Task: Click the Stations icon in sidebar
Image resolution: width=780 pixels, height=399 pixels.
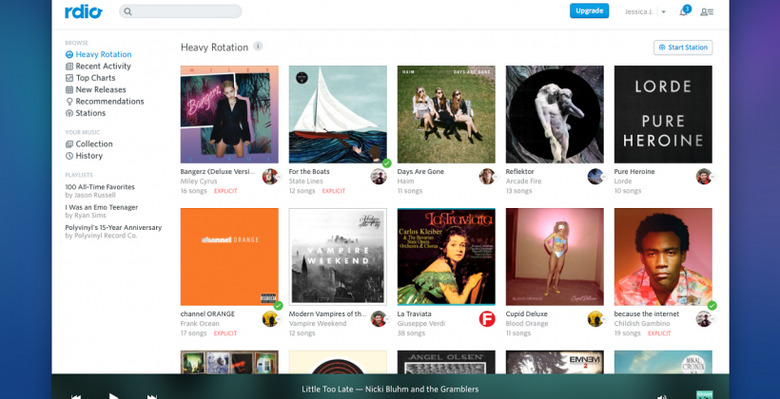Action: [x=69, y=113]
